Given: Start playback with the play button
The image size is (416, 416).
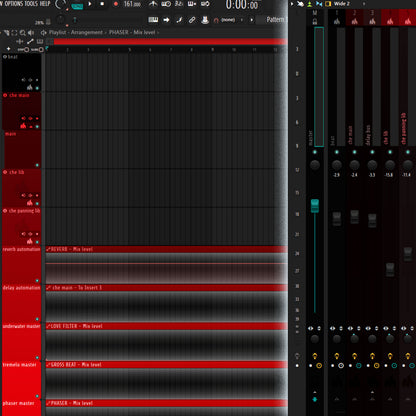Looking at the screenshot, I should pyautogui.click(x=90, y=4).
